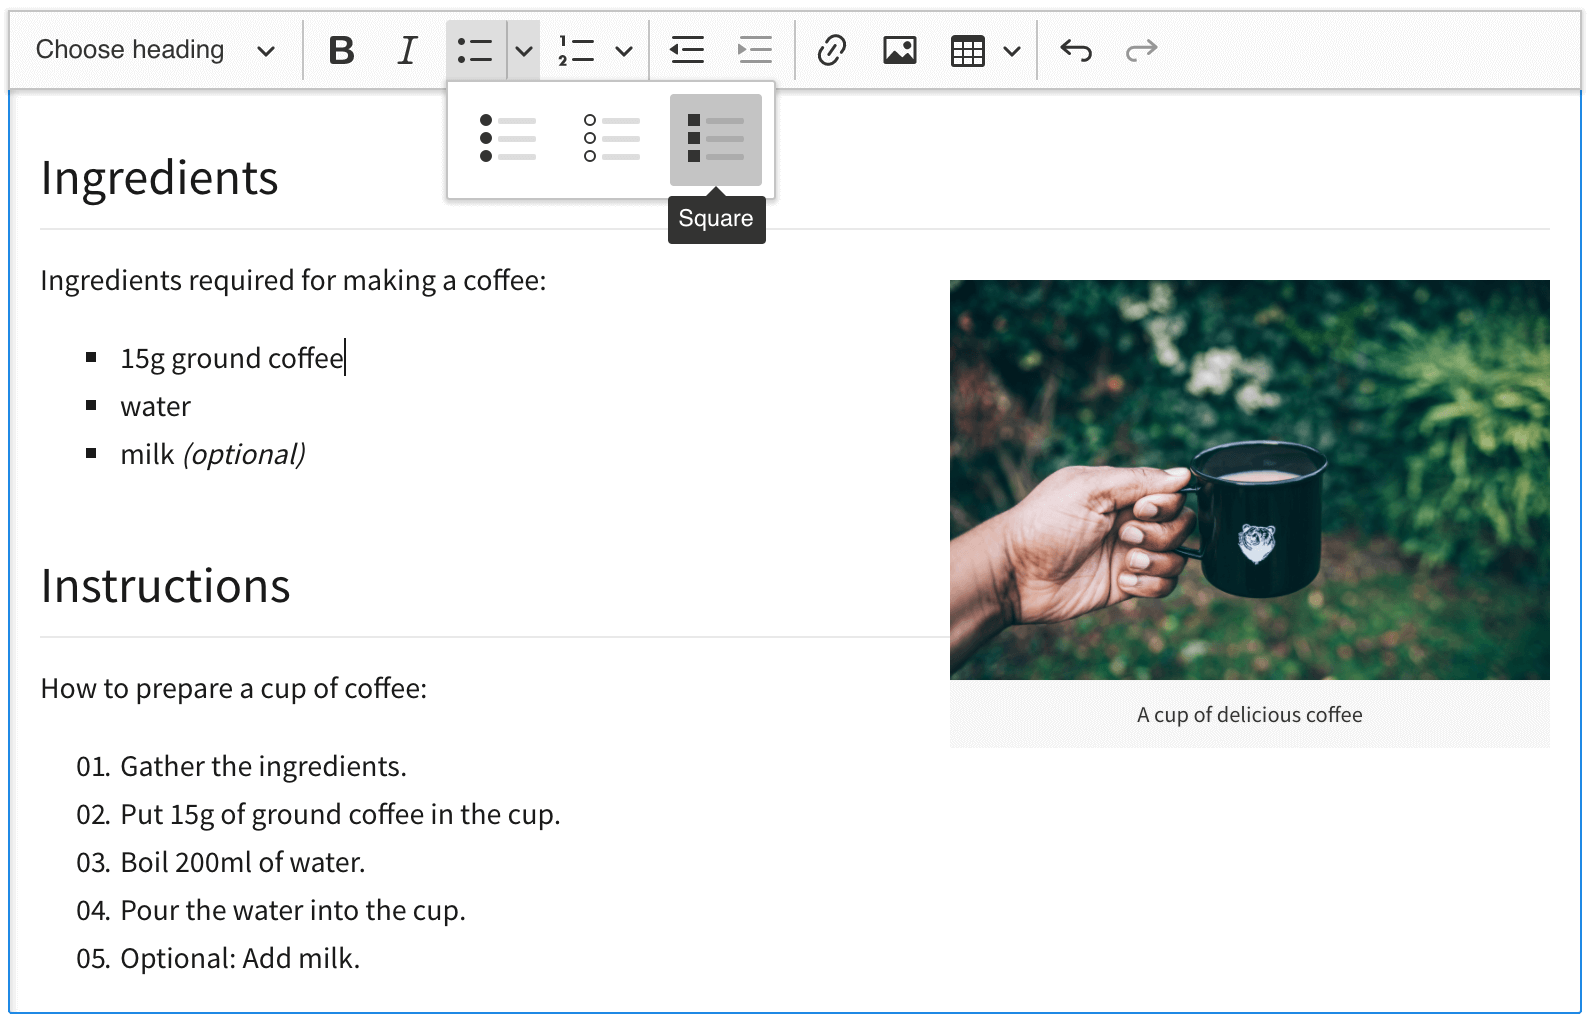
Task: Open the table dropdown arrow
Action: click(1012, 50)
